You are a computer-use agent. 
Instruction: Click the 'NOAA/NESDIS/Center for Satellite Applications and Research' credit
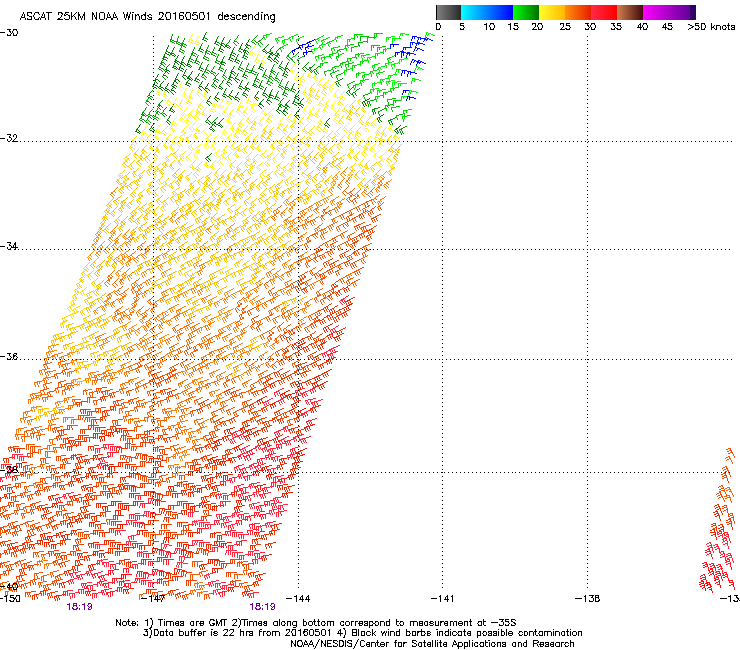coord(432,644)
